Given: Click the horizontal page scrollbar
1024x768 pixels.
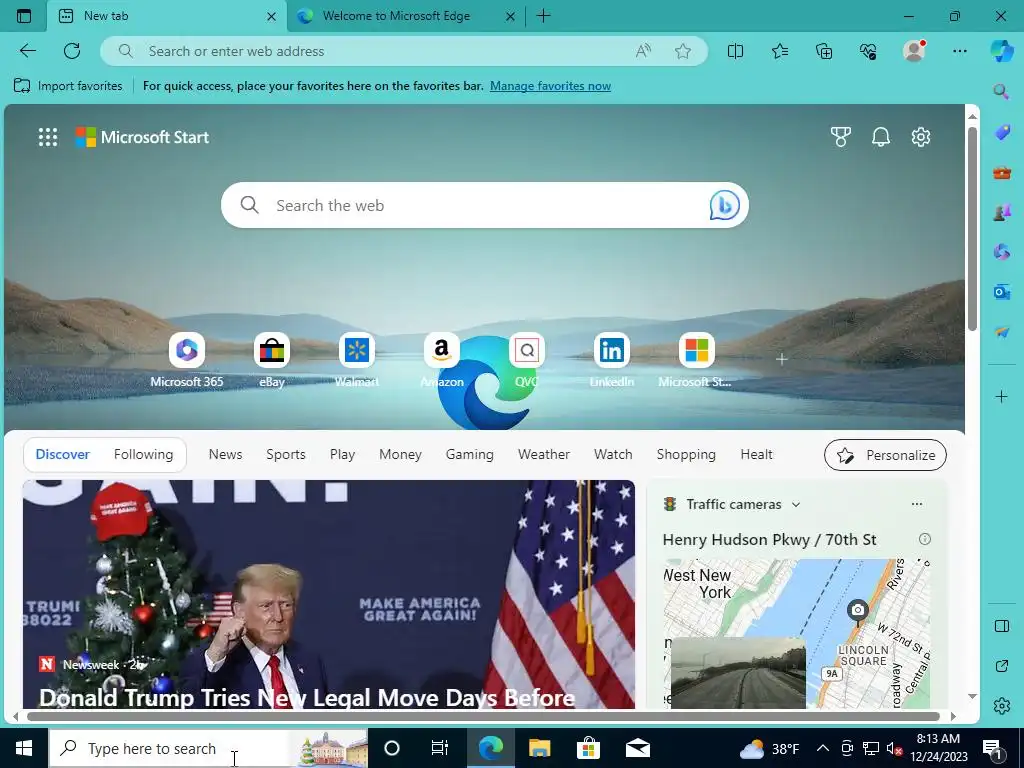Looking at the screenshot, I should (x=483, y=716).
